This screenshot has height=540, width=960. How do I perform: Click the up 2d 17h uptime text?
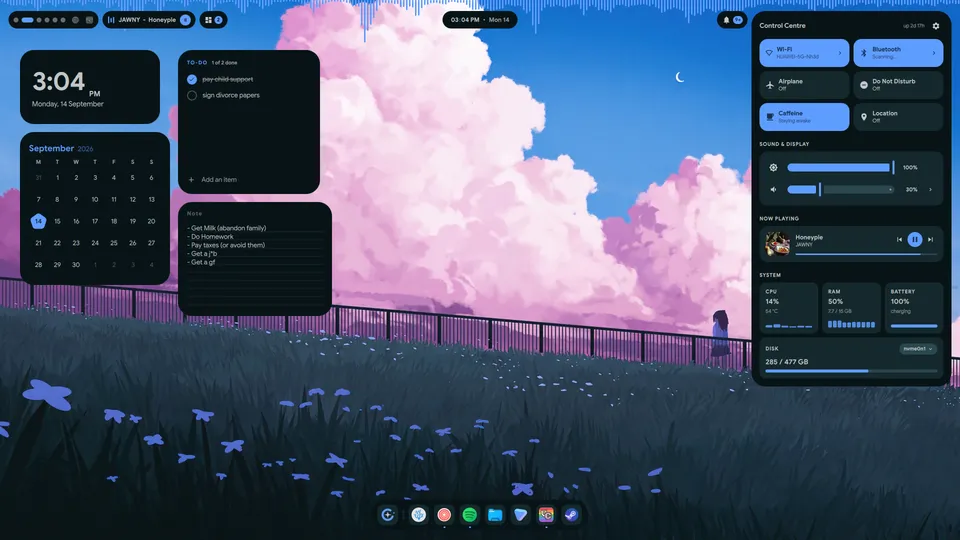point(913,26)
